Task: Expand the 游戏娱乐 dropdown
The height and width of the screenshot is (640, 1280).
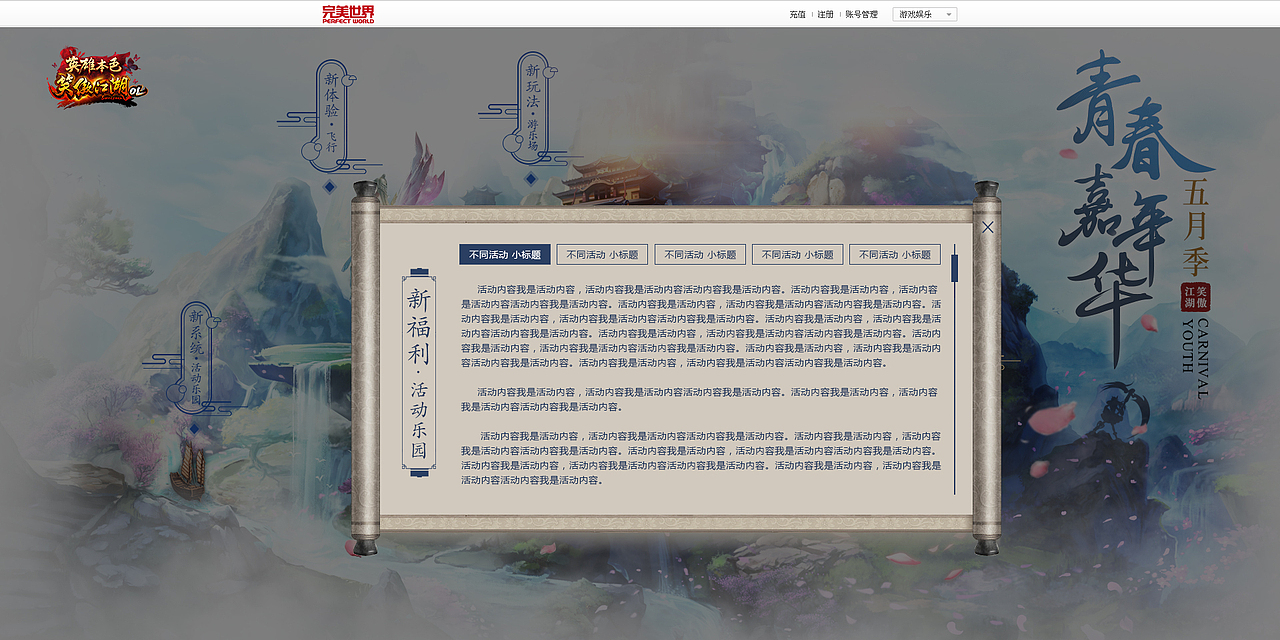Action: click(x=925, y=14)
